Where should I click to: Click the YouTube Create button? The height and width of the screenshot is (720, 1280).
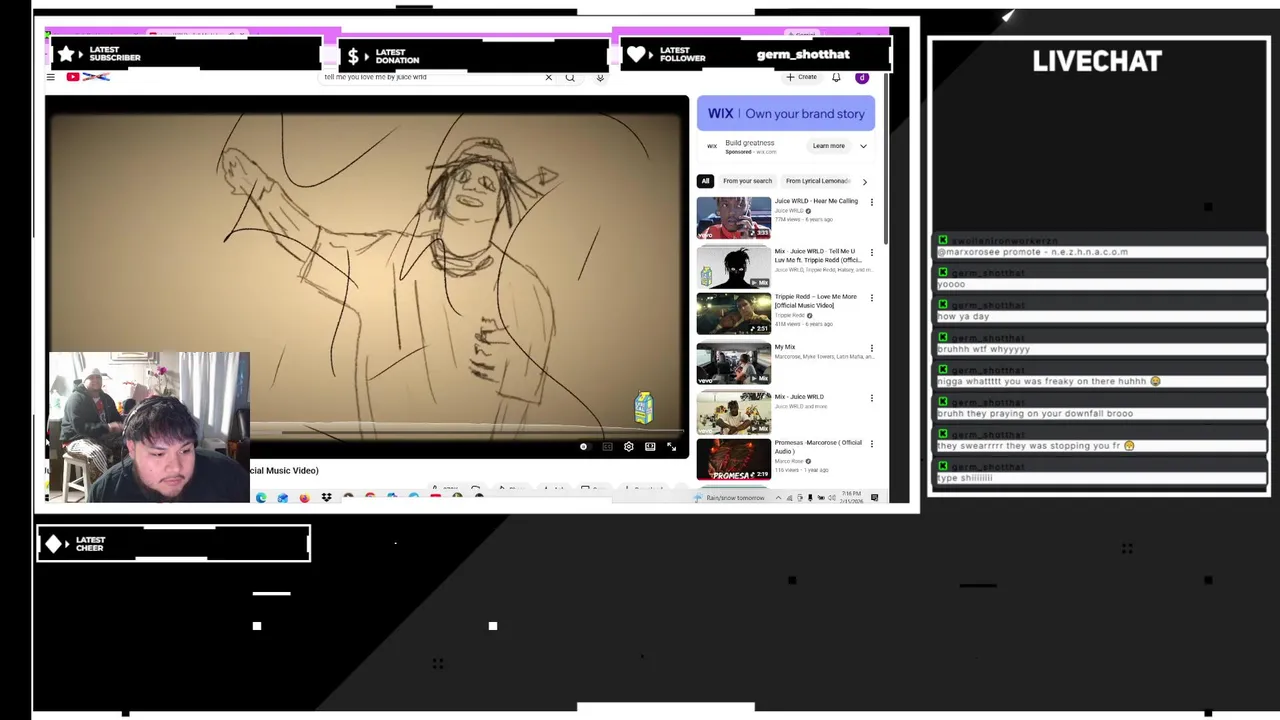tap(802, 77)
